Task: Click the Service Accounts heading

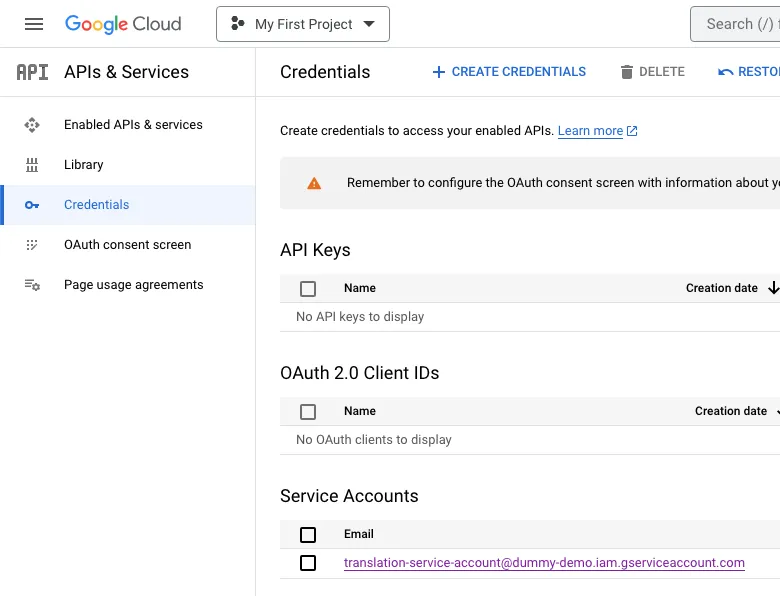Action: [x=349, y=496]
